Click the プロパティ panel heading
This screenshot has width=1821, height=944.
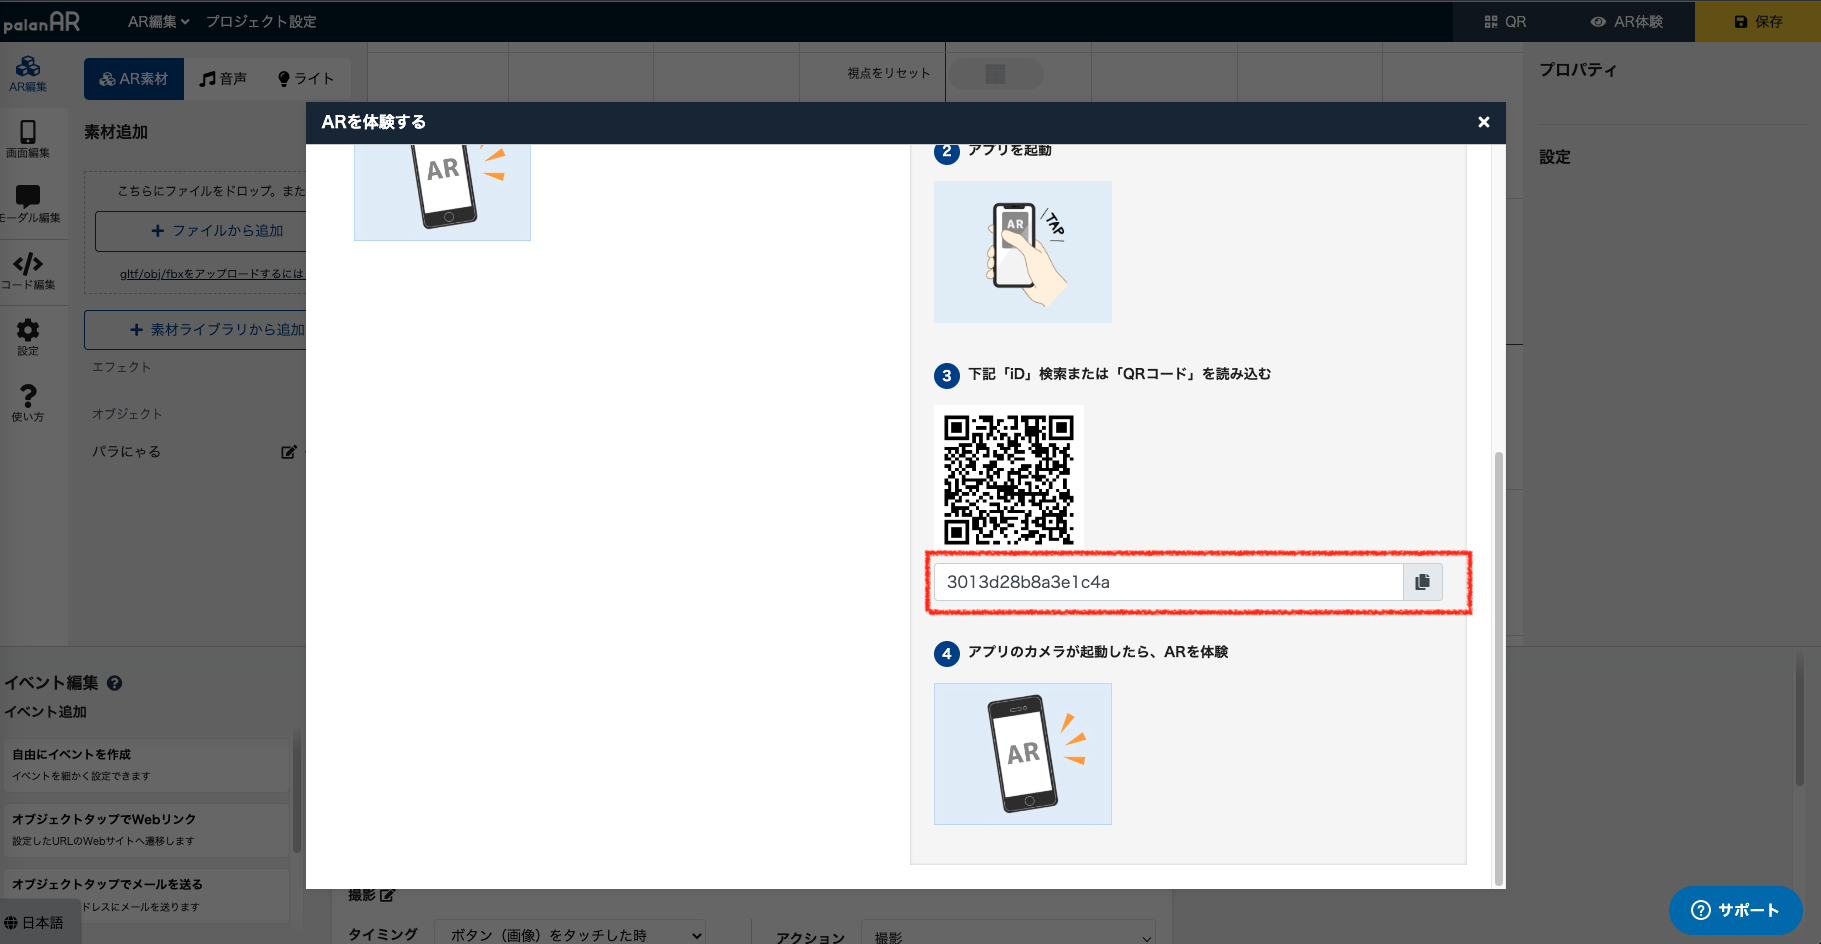[1578, 70]
